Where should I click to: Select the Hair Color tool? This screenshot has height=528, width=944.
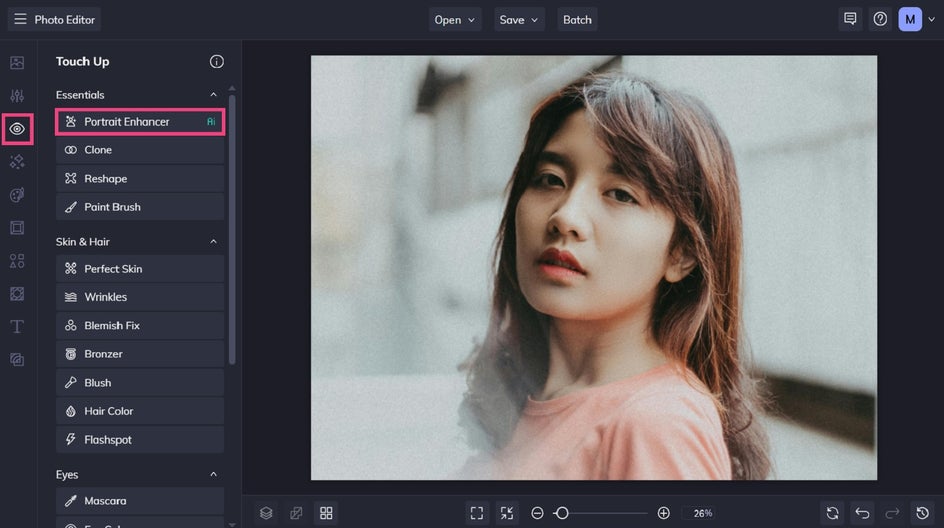point(140,411)
